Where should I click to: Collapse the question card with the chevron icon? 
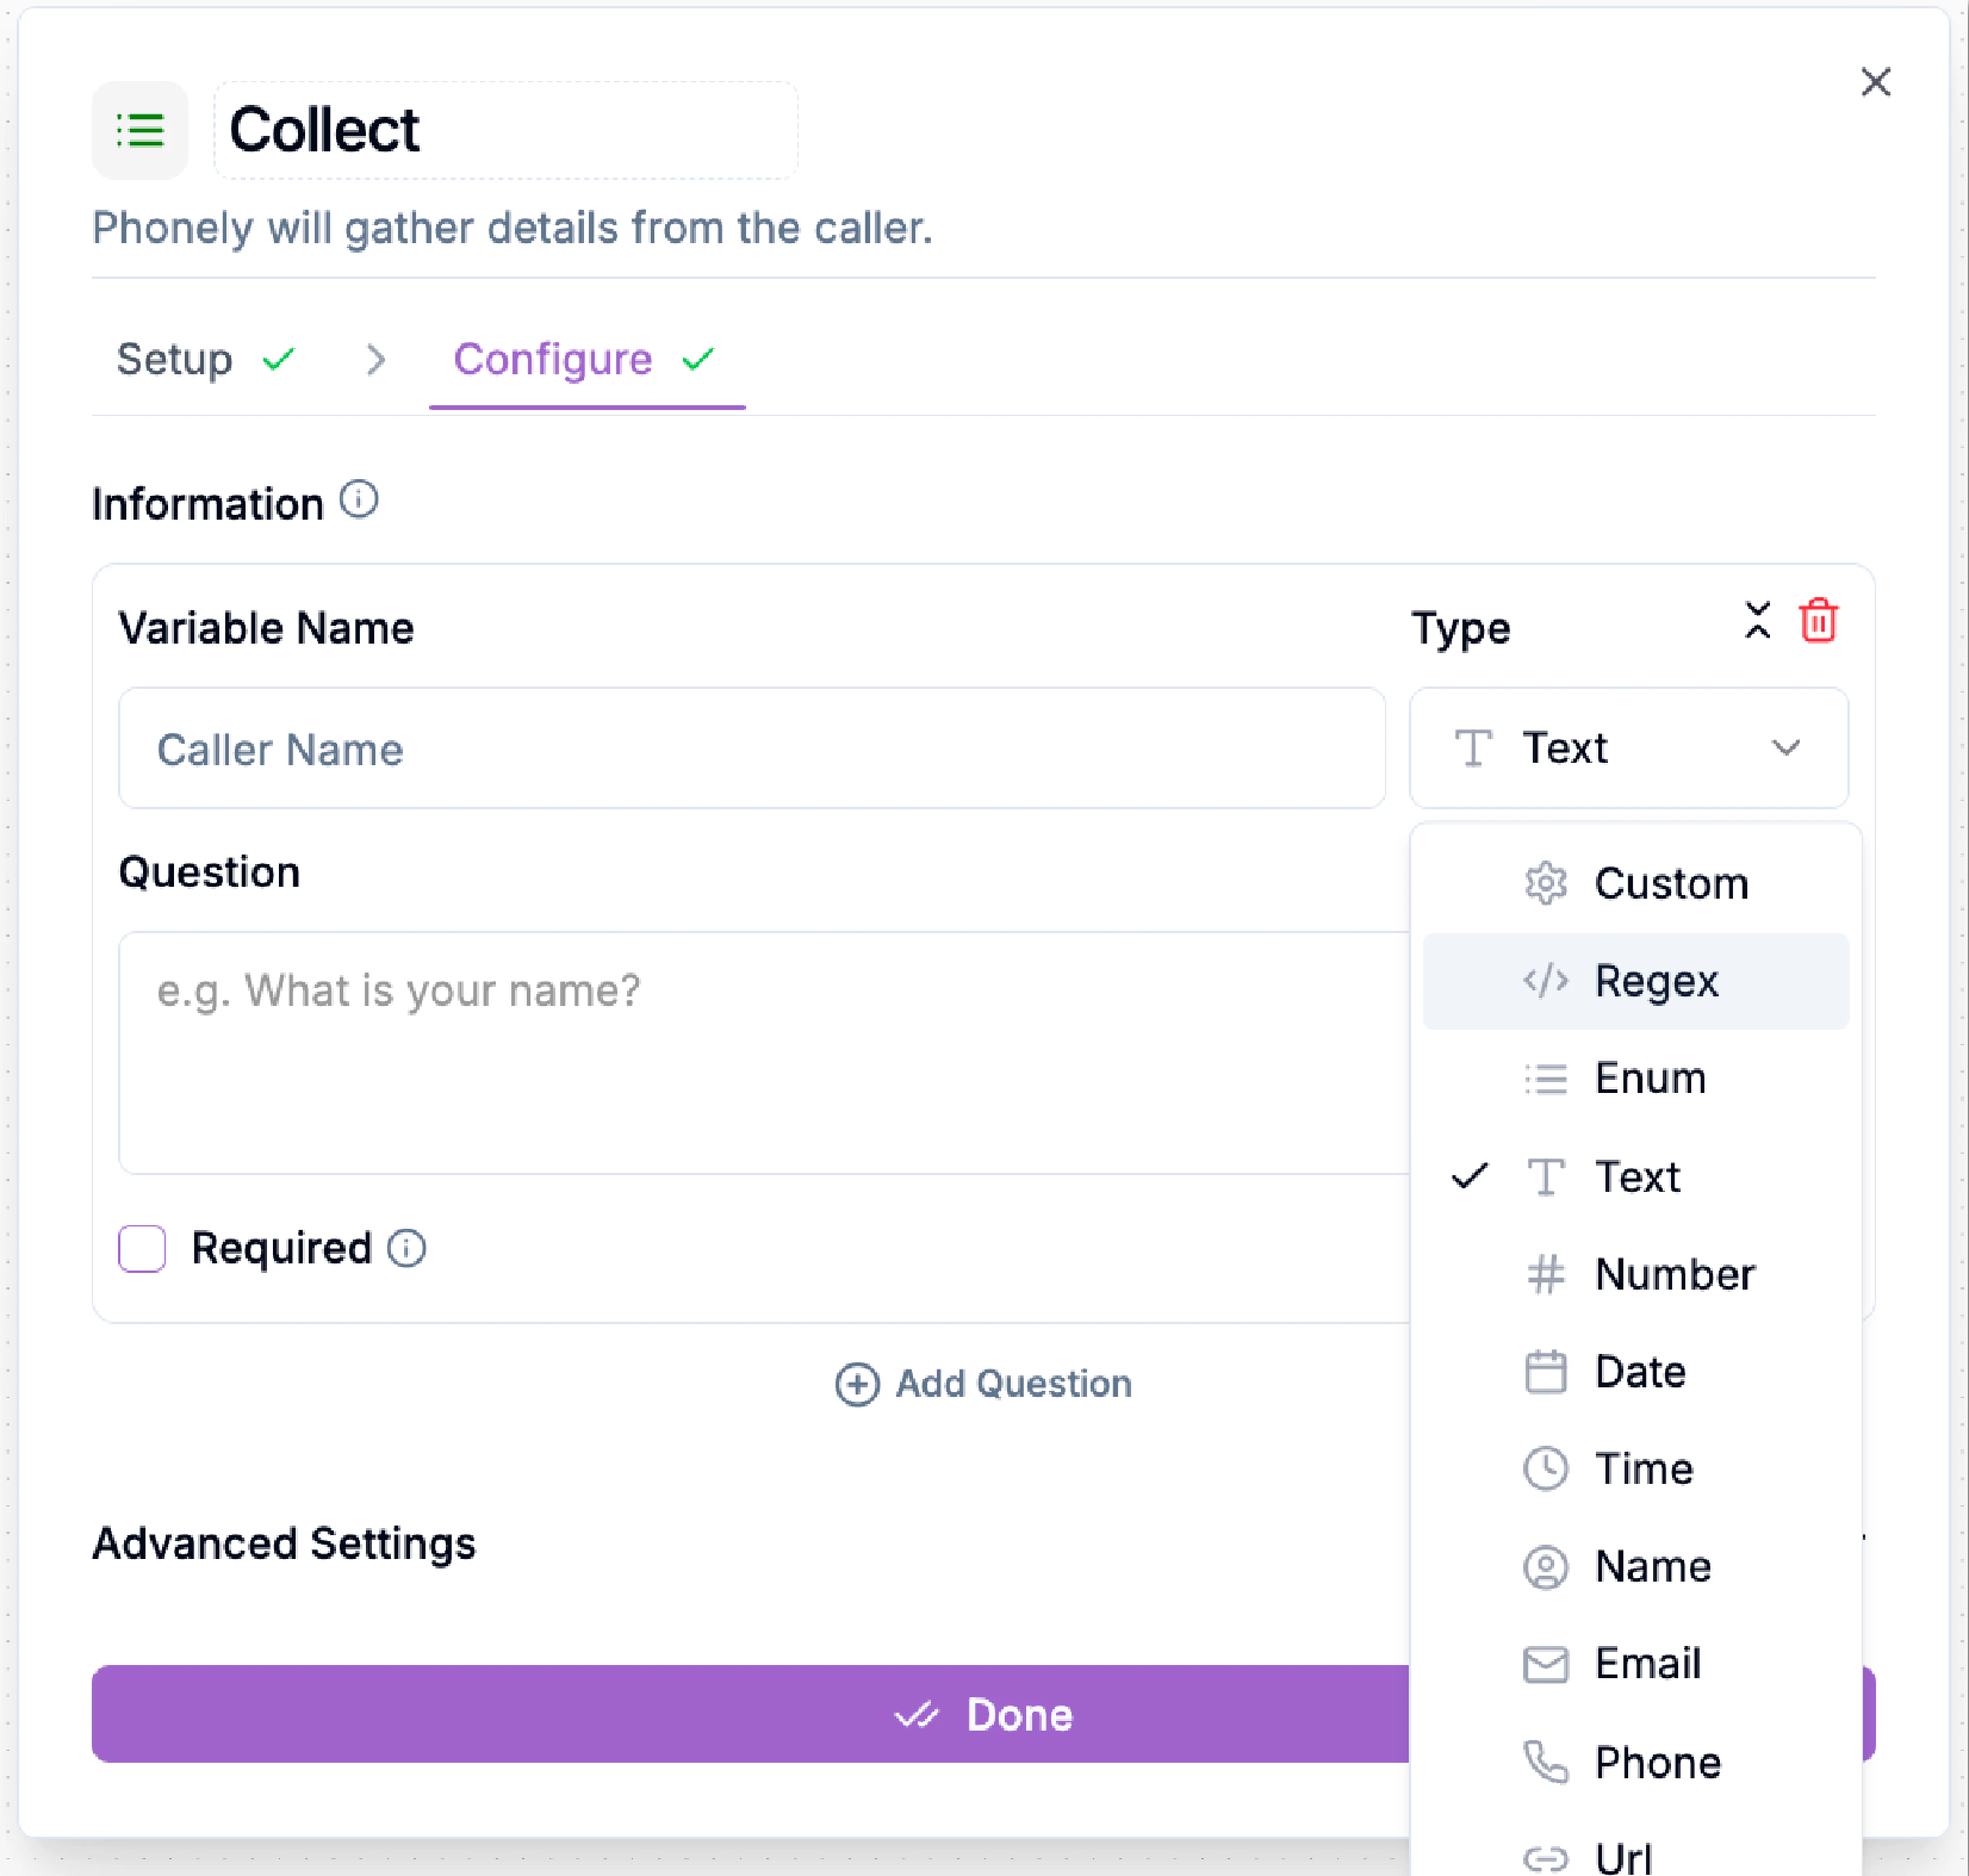click(1756, 621)
